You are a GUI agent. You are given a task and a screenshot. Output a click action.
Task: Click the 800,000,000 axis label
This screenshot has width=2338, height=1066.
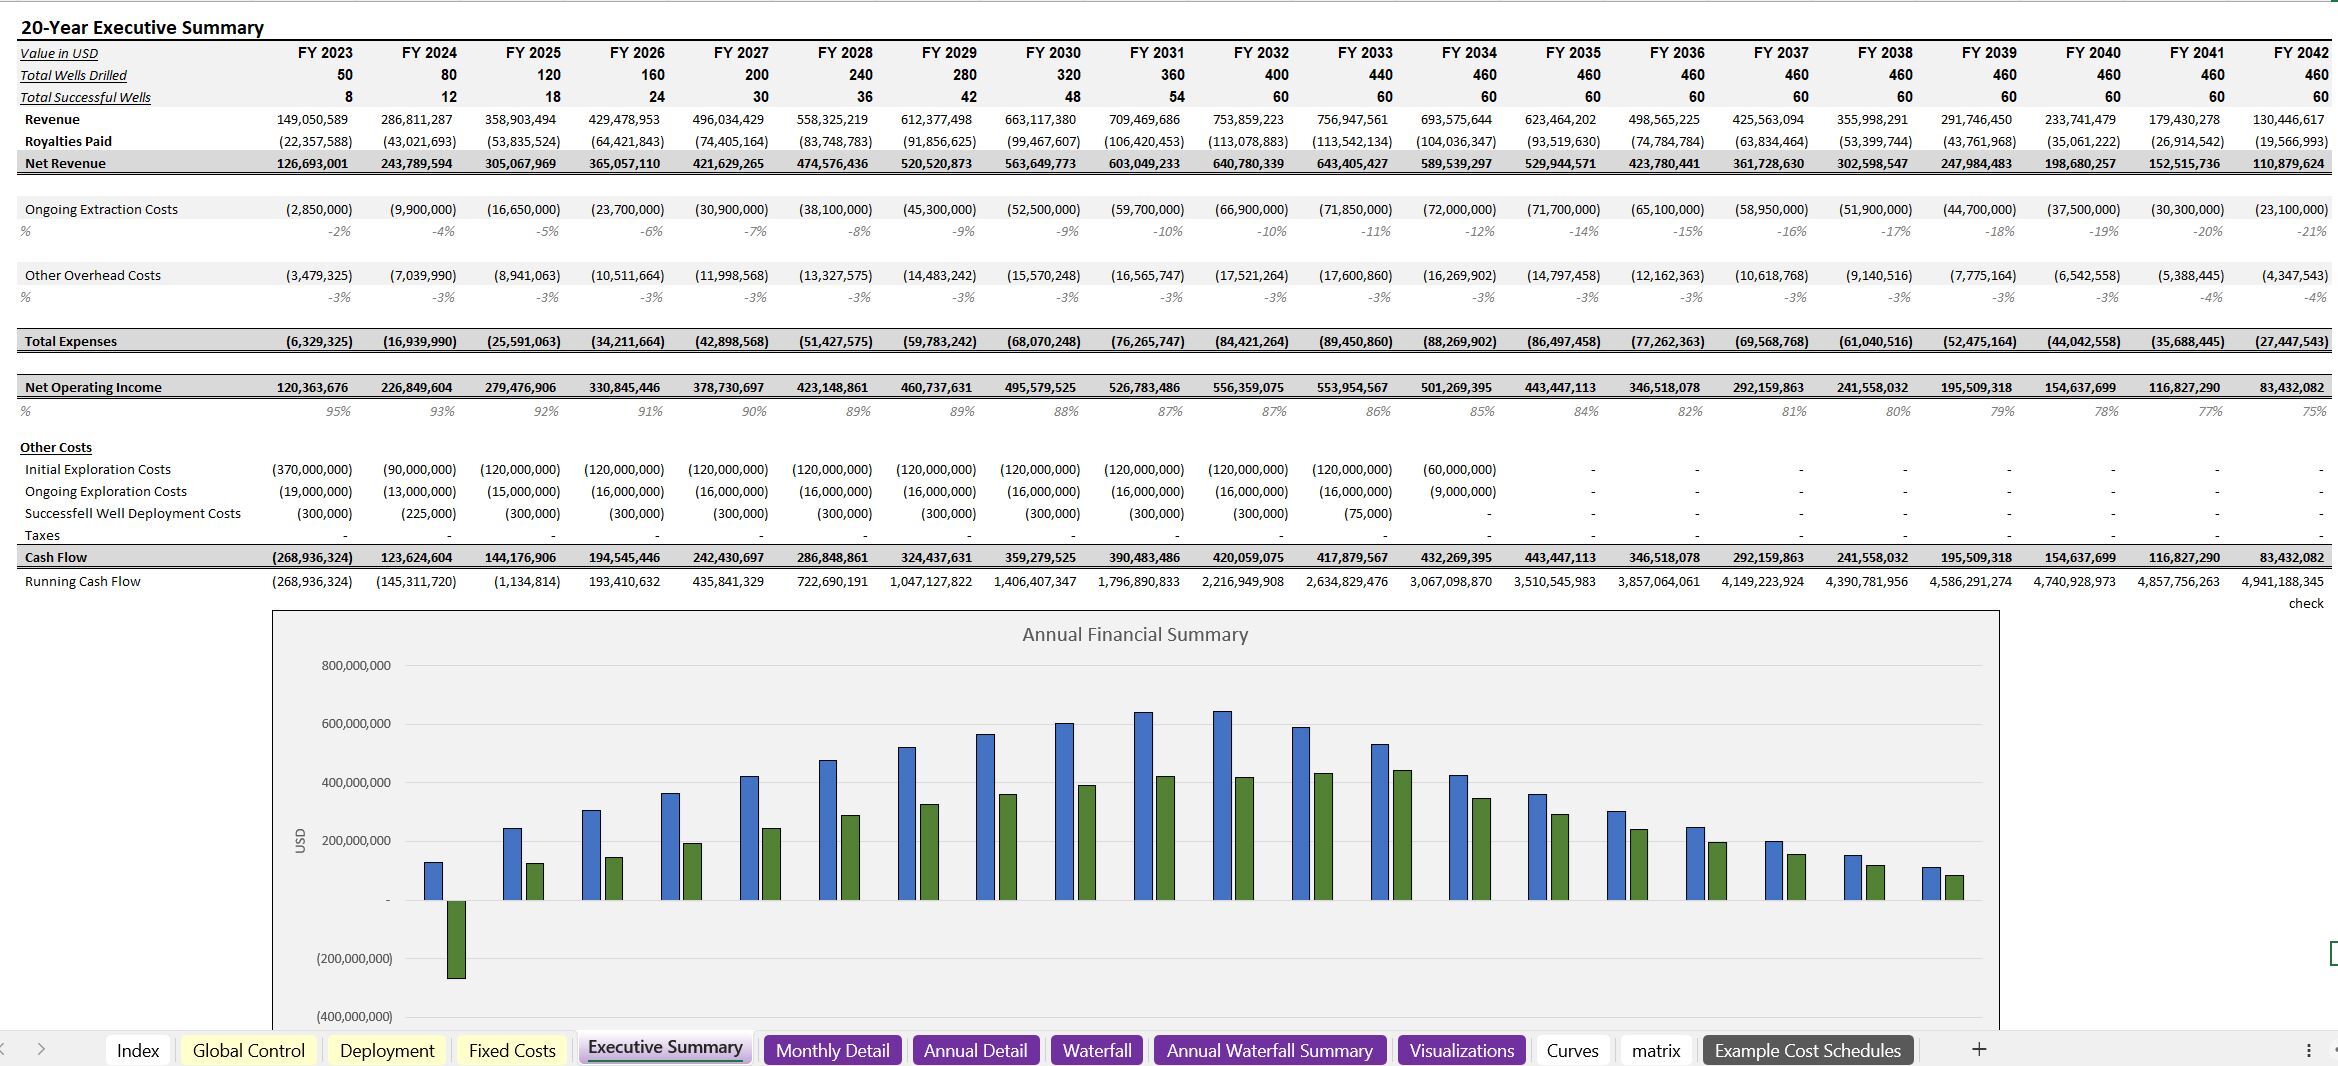coord(356,665)
